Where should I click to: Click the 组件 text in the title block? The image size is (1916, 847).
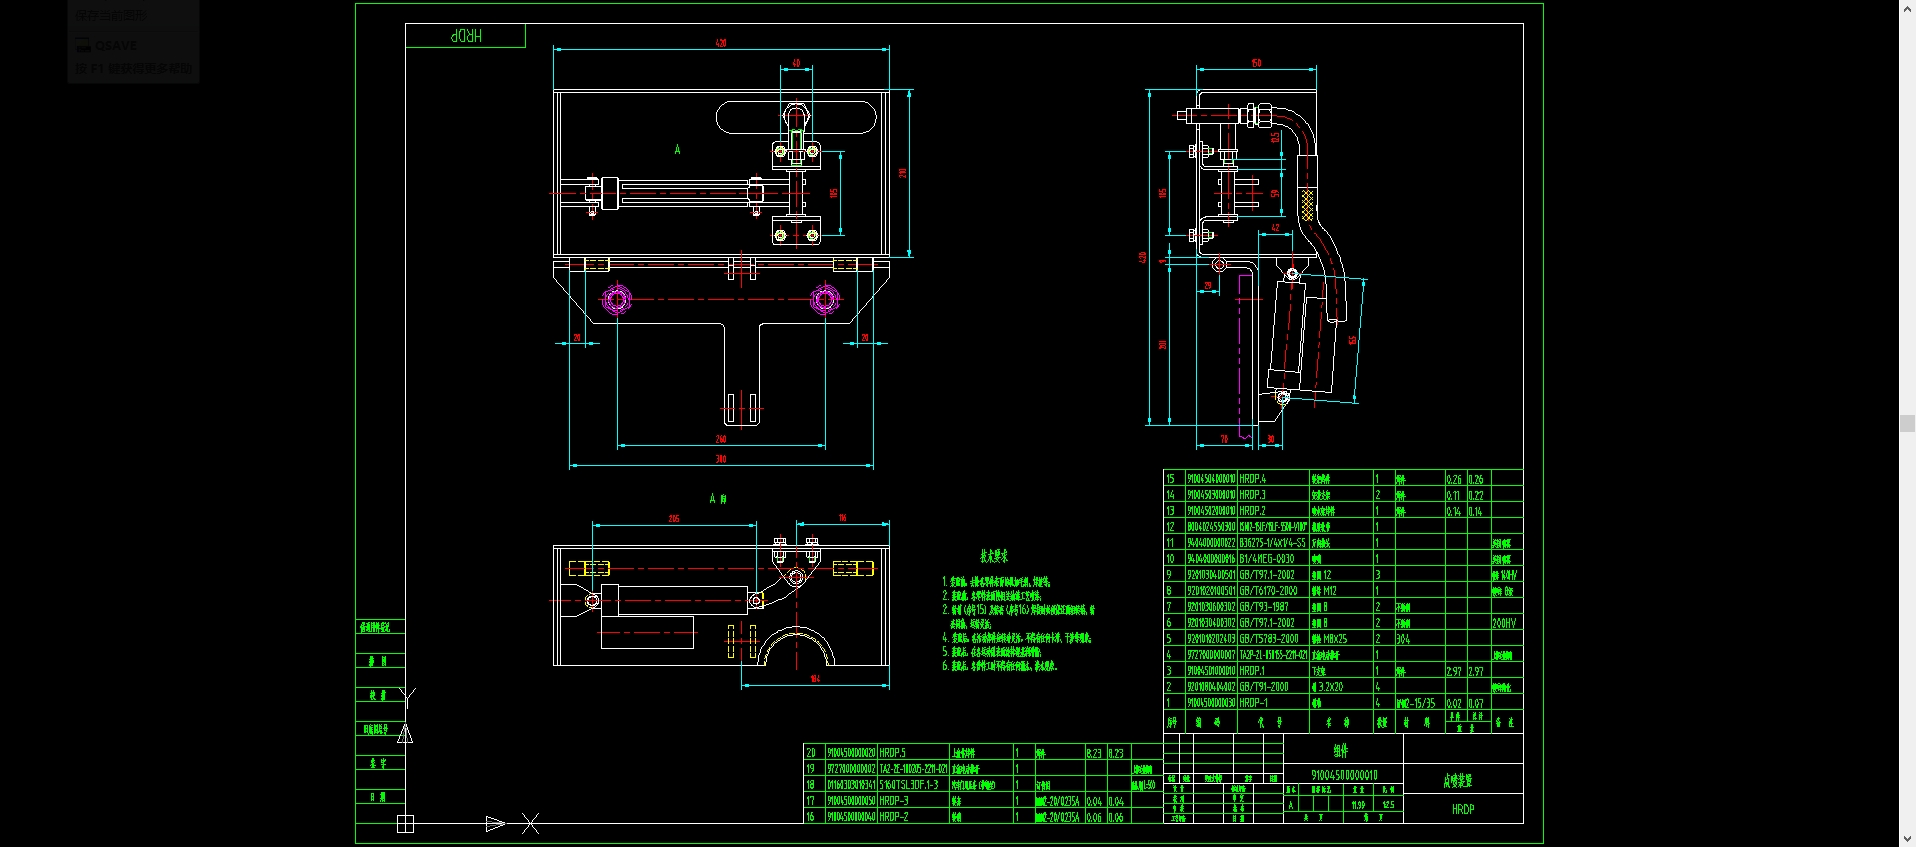tap(1341, 750)
